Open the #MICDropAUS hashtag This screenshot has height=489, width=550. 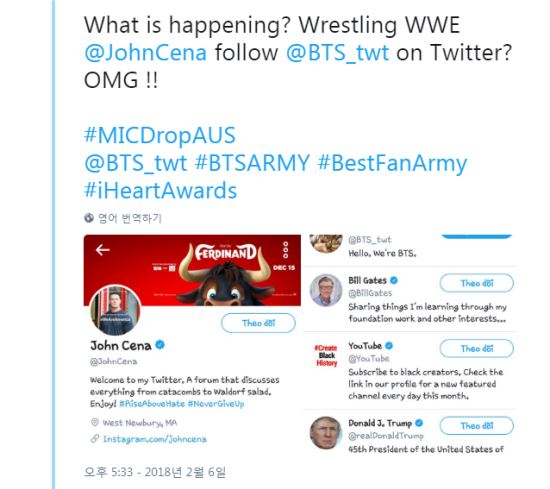click(x=160, y=135)
